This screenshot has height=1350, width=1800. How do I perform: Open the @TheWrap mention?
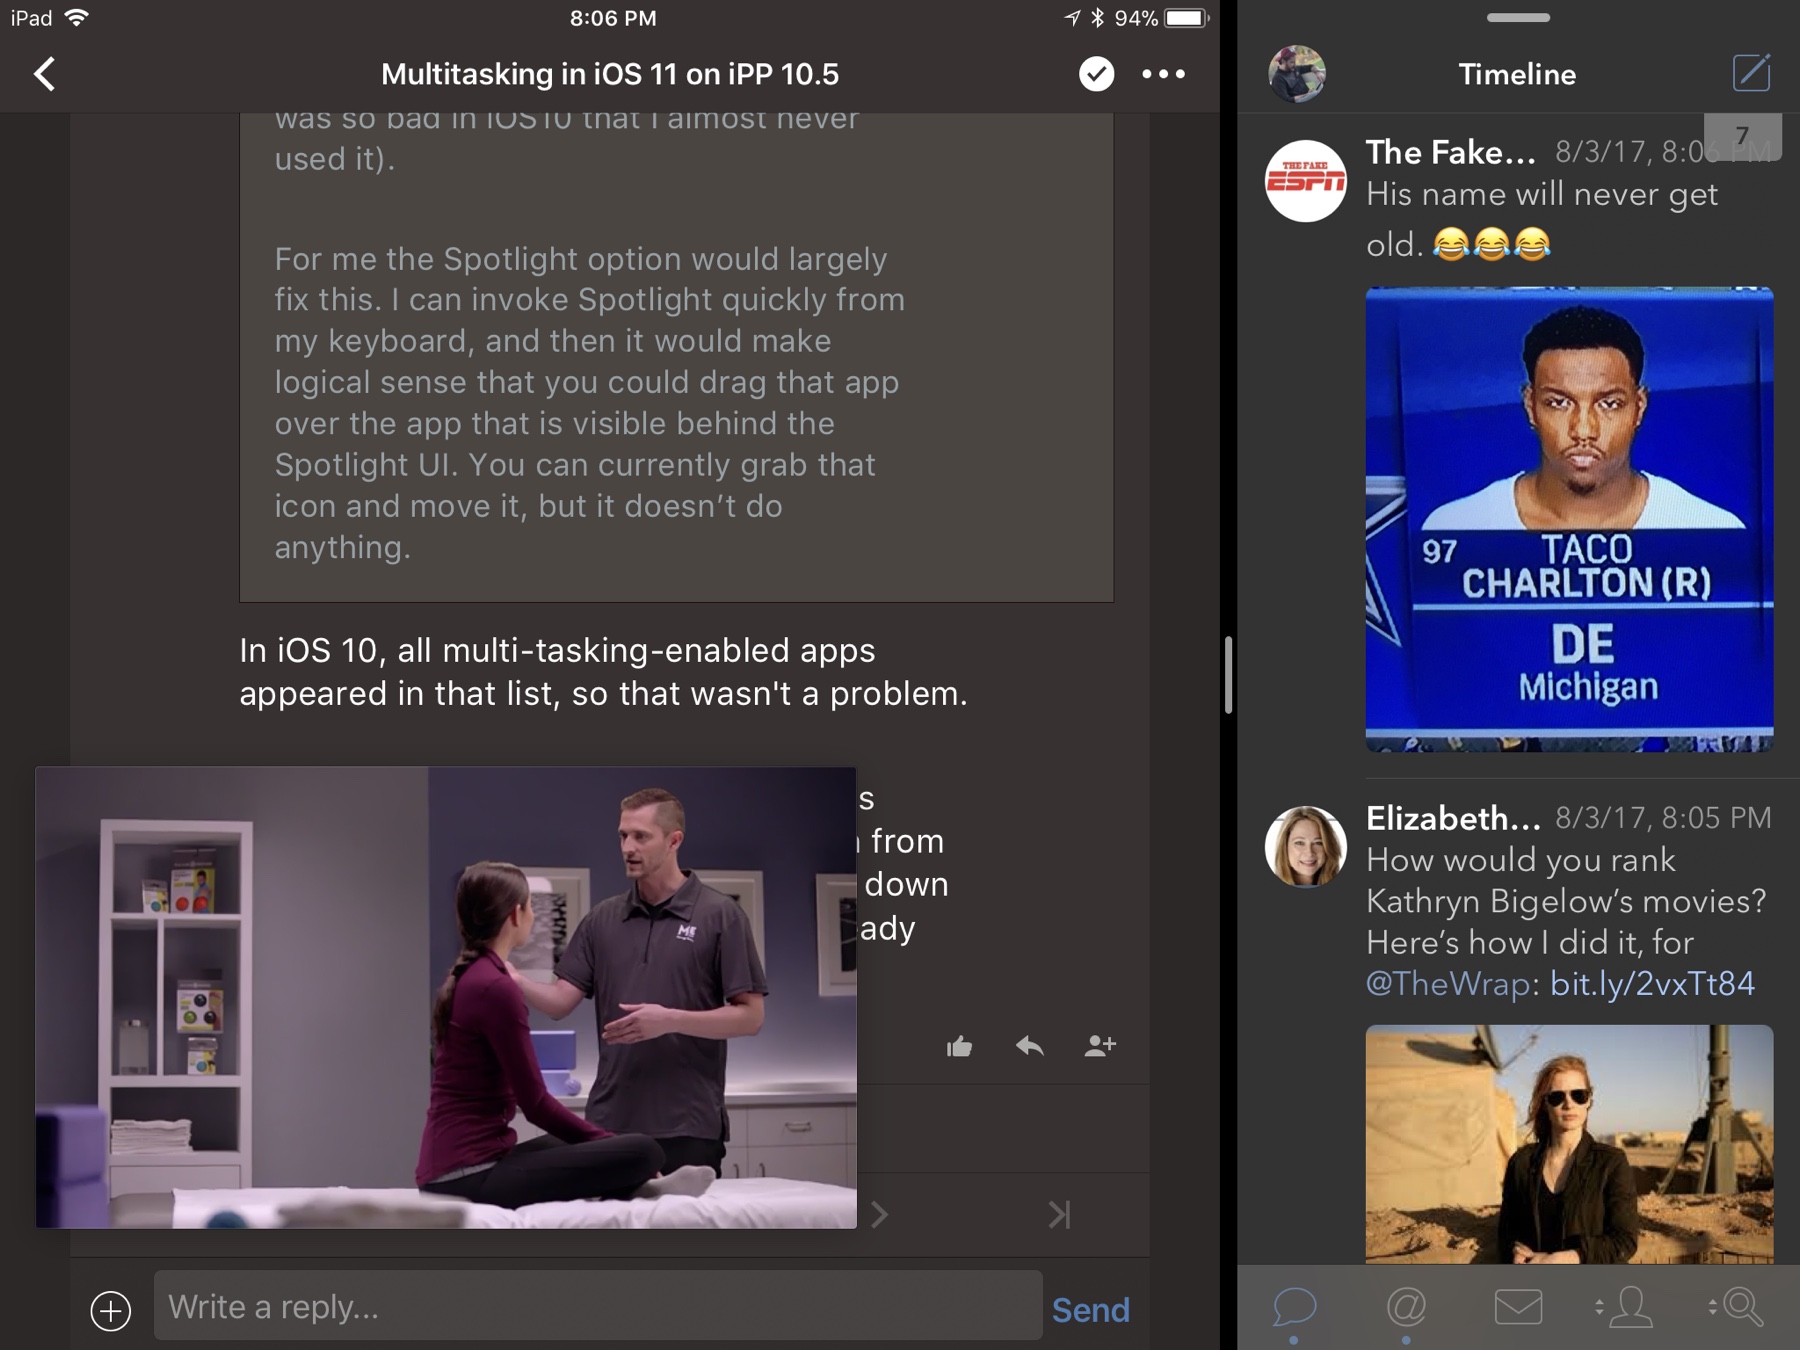1448,984
